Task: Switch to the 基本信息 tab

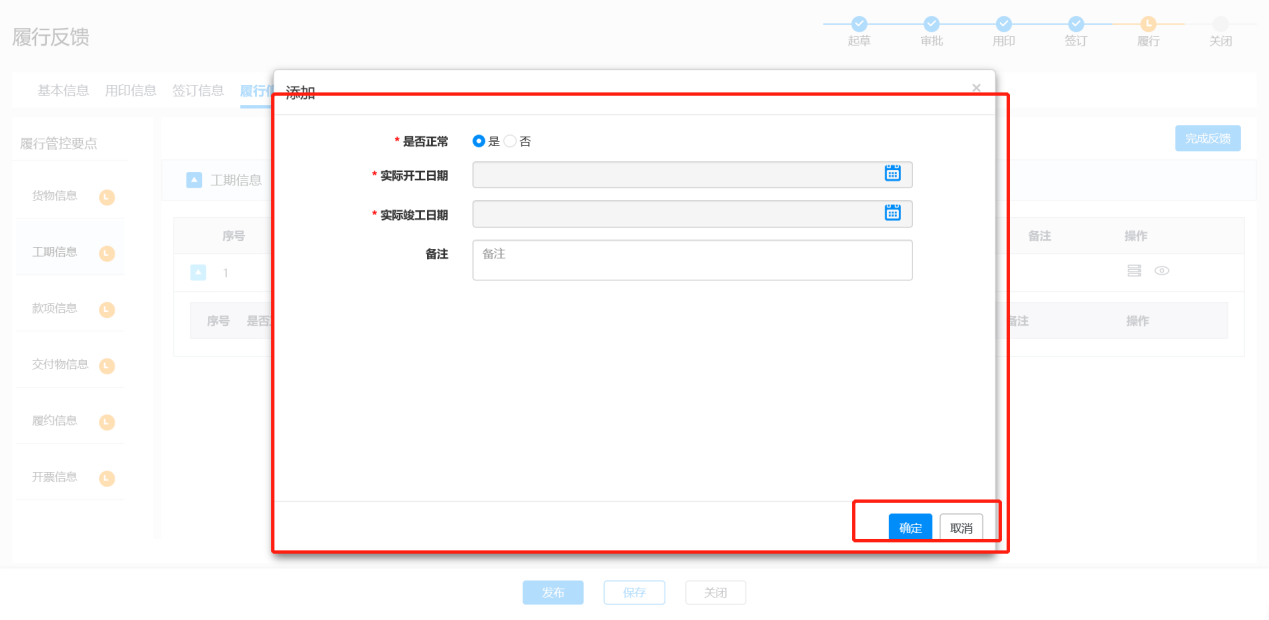Action: (63, 91)
